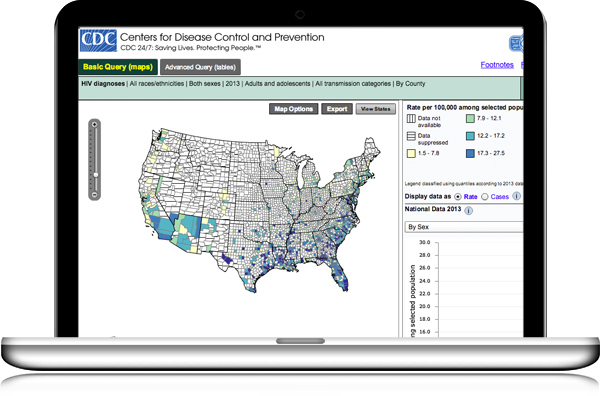Zoom out with the map minus button

click(95, 195)
